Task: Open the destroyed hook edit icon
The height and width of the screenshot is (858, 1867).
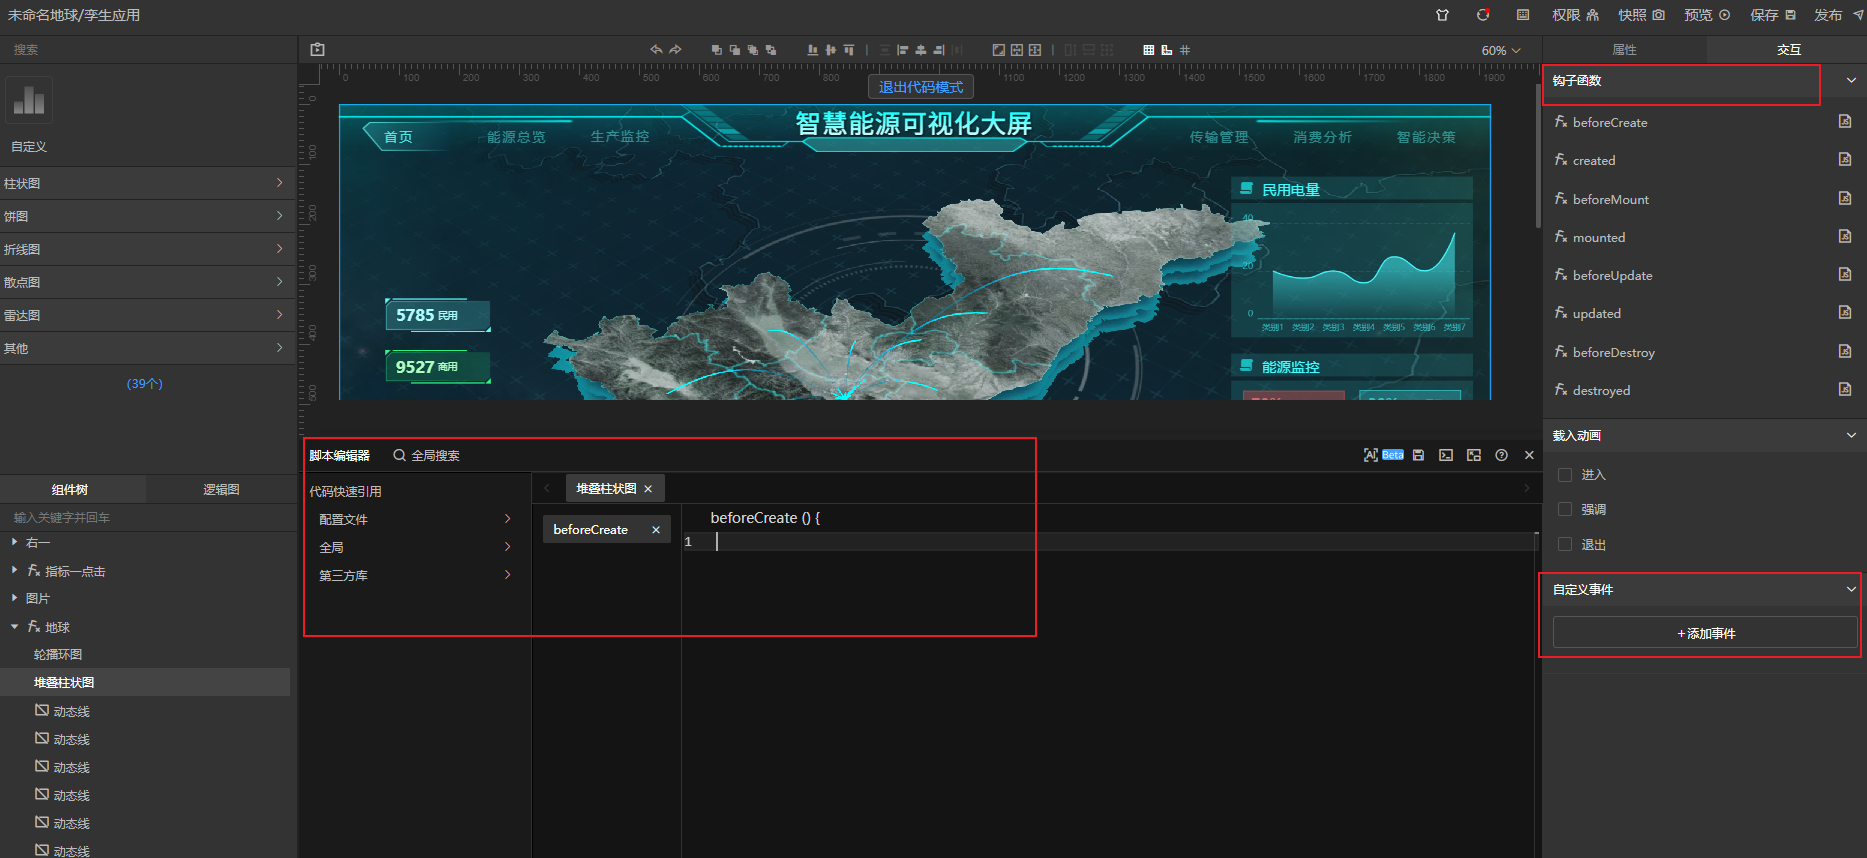Action: 1845,389
